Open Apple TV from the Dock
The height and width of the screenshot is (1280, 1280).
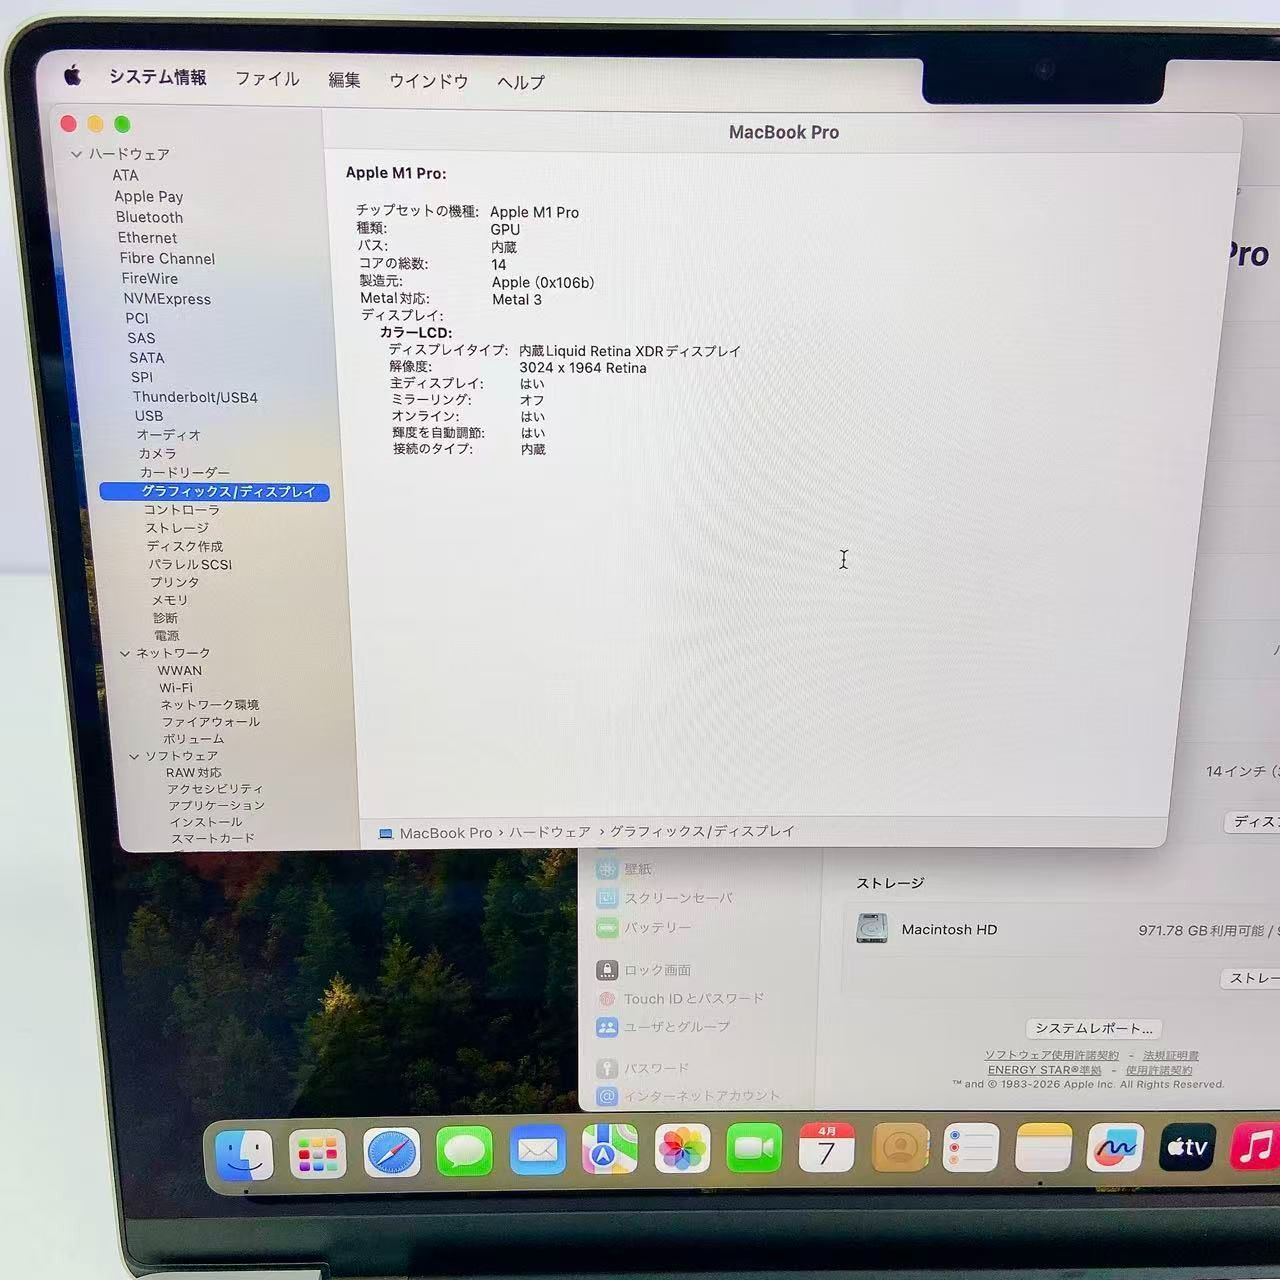pos(1187,1148)
